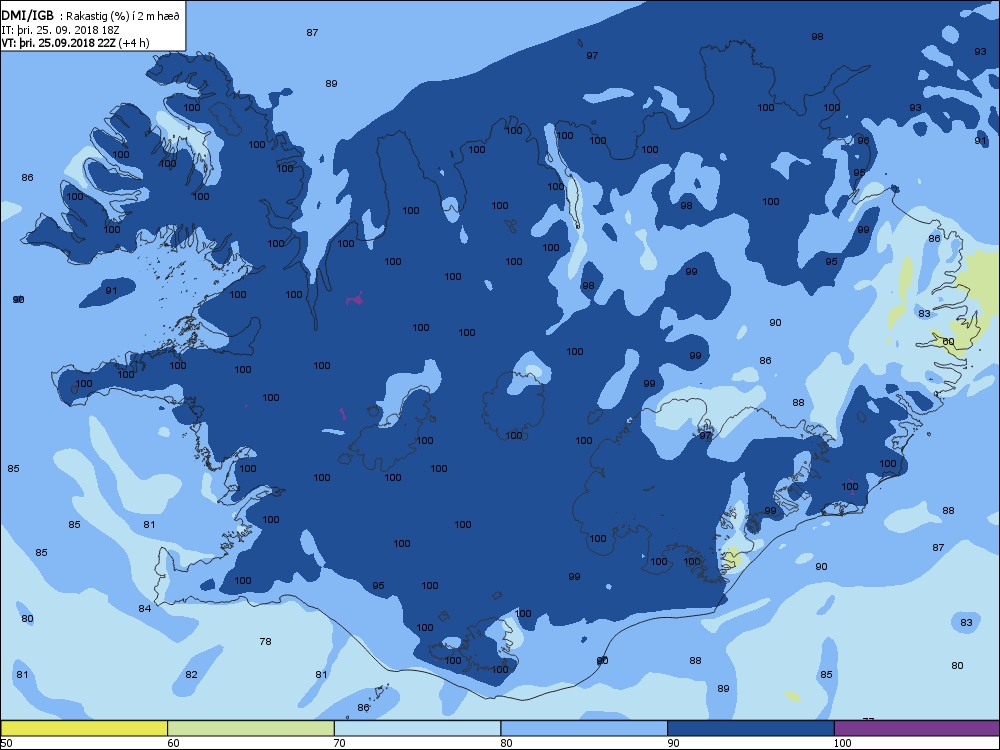Viewport: 1000px width, 750px height.
Task: Click the 78 humidity value on the map
Action: [x=265, y=641]
